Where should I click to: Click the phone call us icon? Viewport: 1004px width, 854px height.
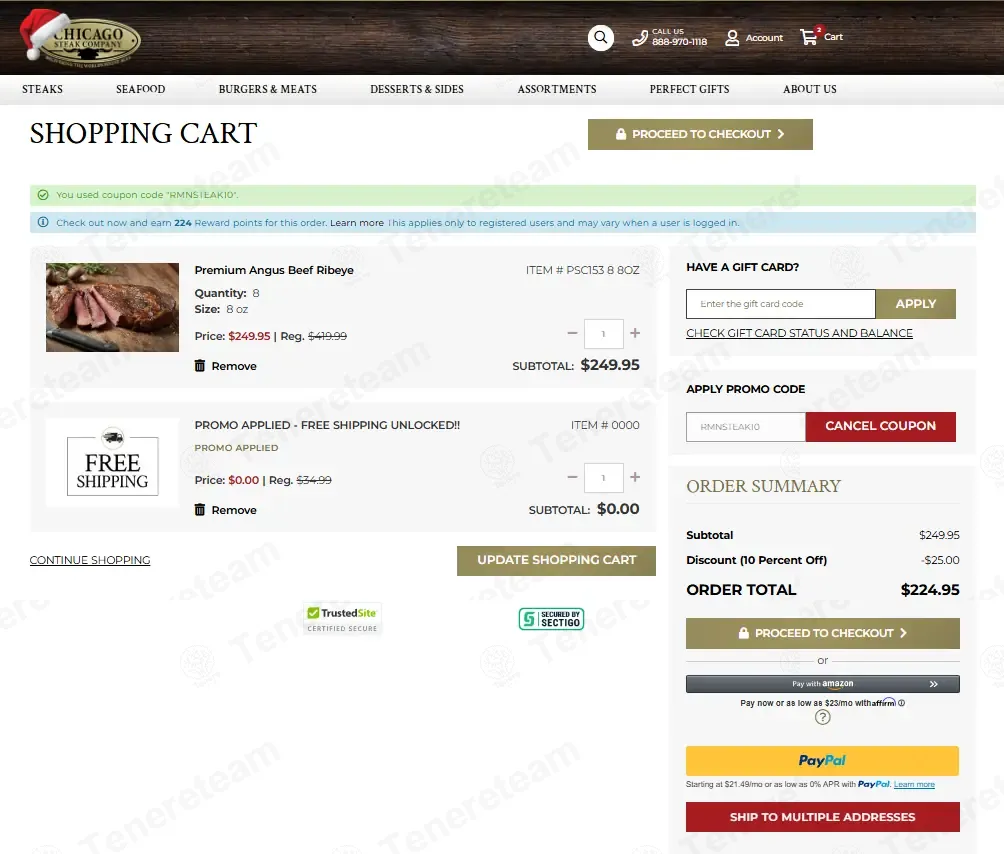640,38
